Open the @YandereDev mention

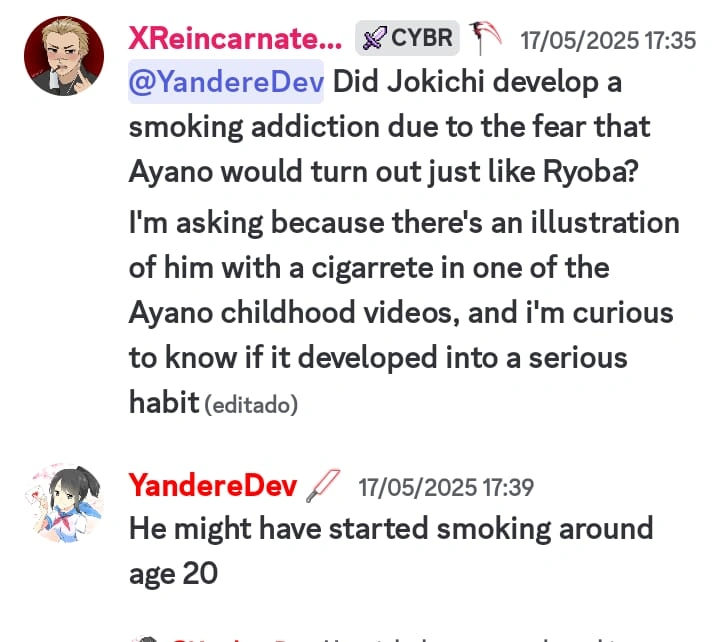[x=226, y=82]
